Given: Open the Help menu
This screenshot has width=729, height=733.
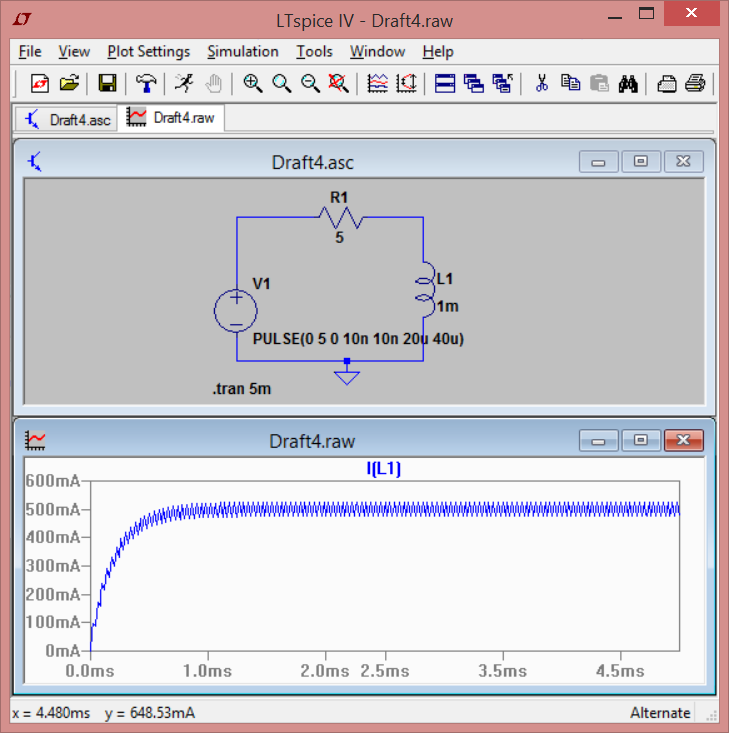Looking at the screenshot, I should (438, 51).
